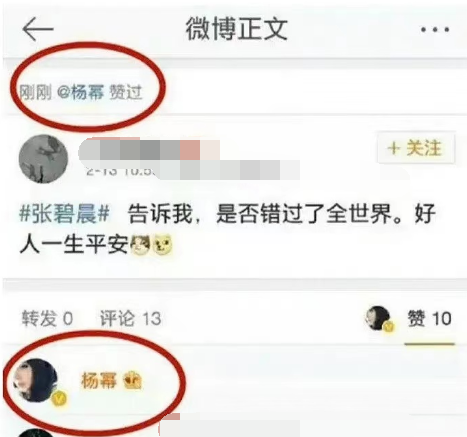The width and height of the screenshot is (467, 437).
Task: Open the three-dot more options menu
Action: [435, 30]
